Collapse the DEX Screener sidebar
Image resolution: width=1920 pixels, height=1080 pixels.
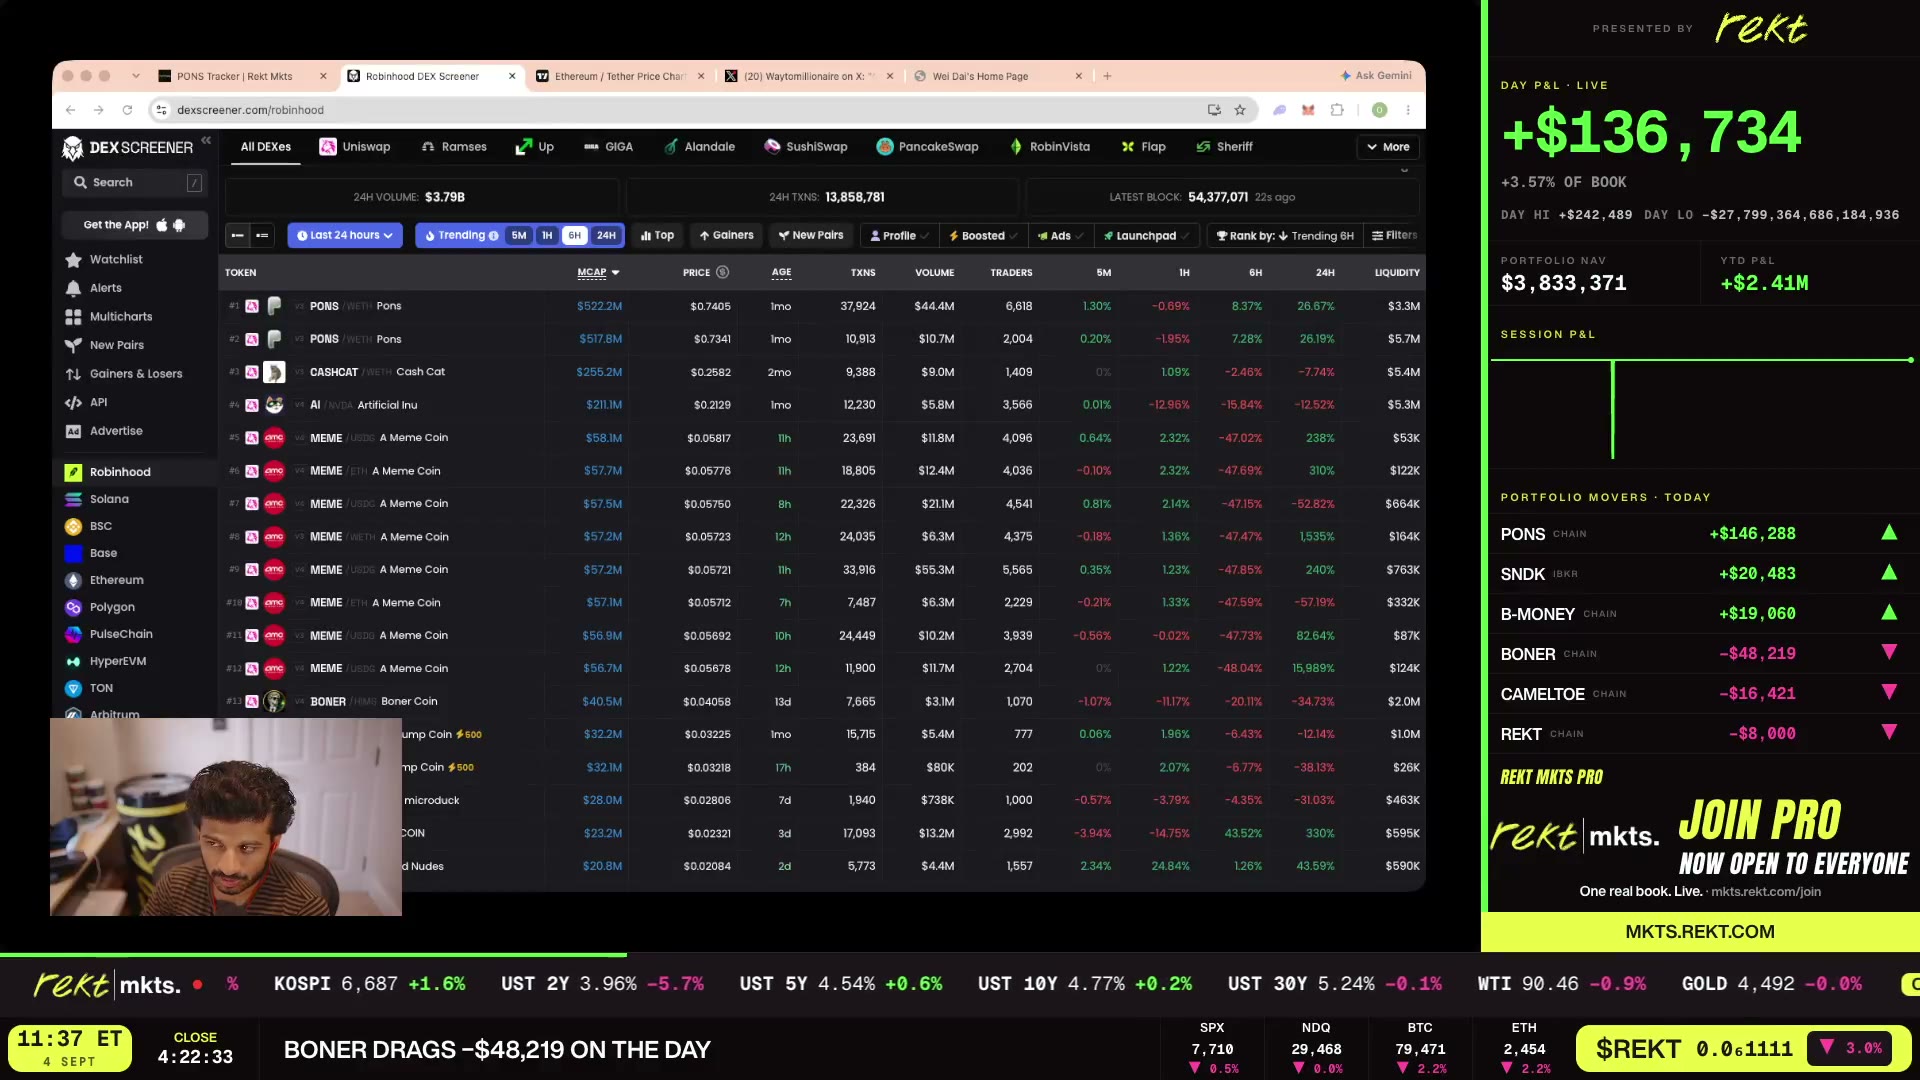[x=206, y=141]
